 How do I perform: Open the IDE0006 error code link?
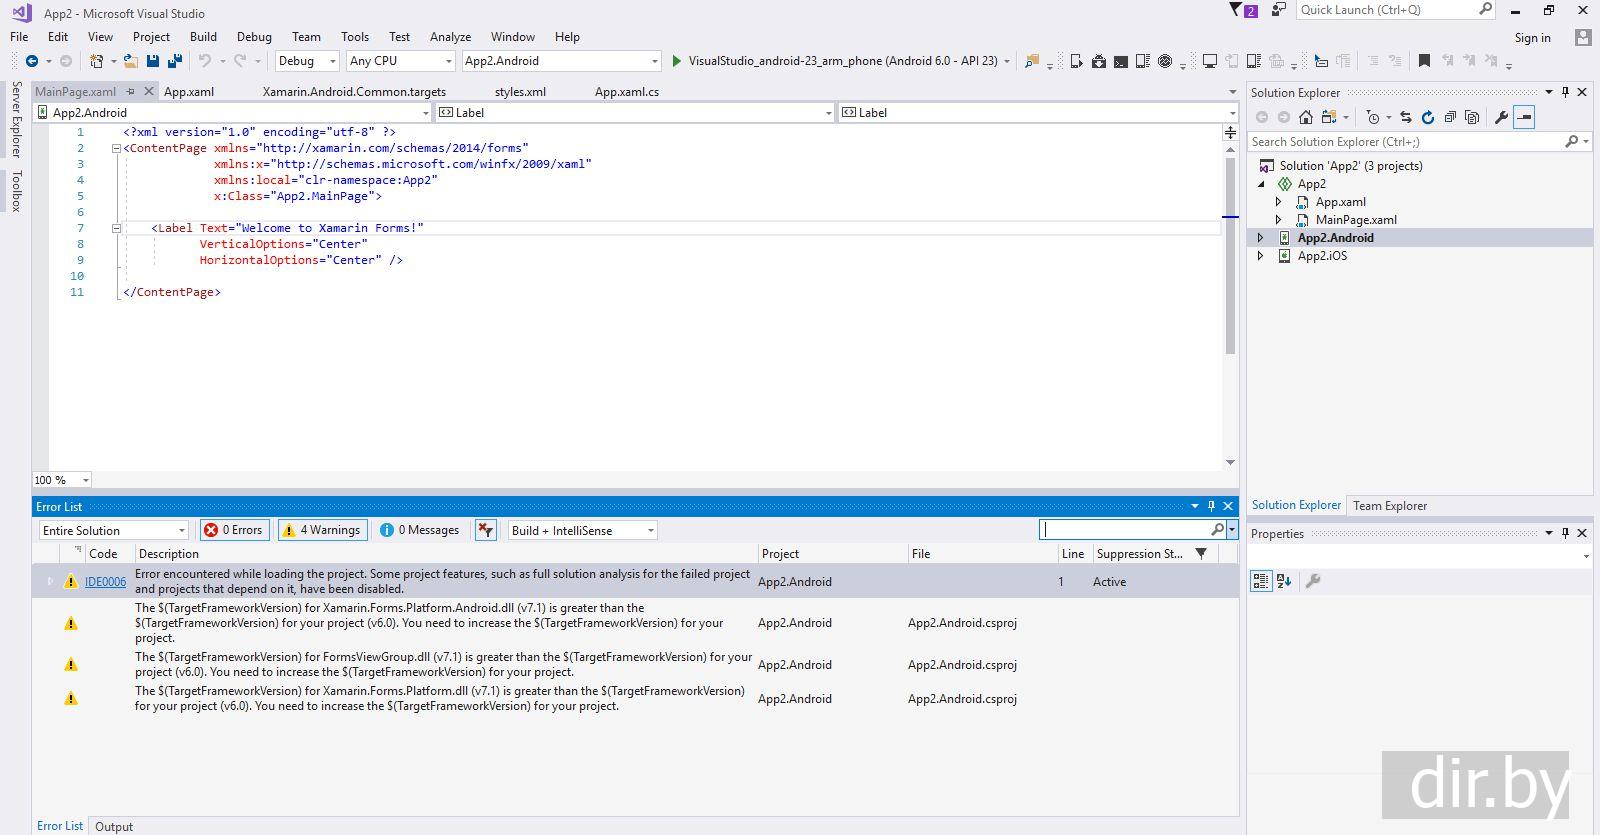click(x=105, y=582)
